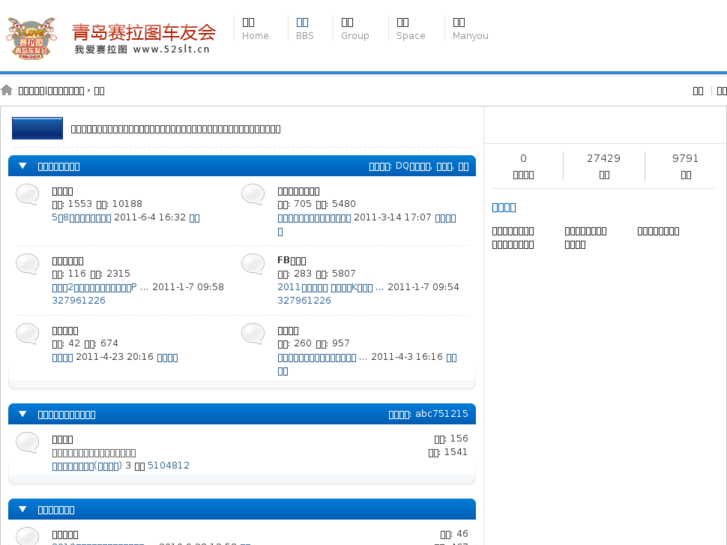This screenshot has height=545, width=727.
Task: Click bubble icon of forum with 156 threads
Action: (x=27, y=442)
